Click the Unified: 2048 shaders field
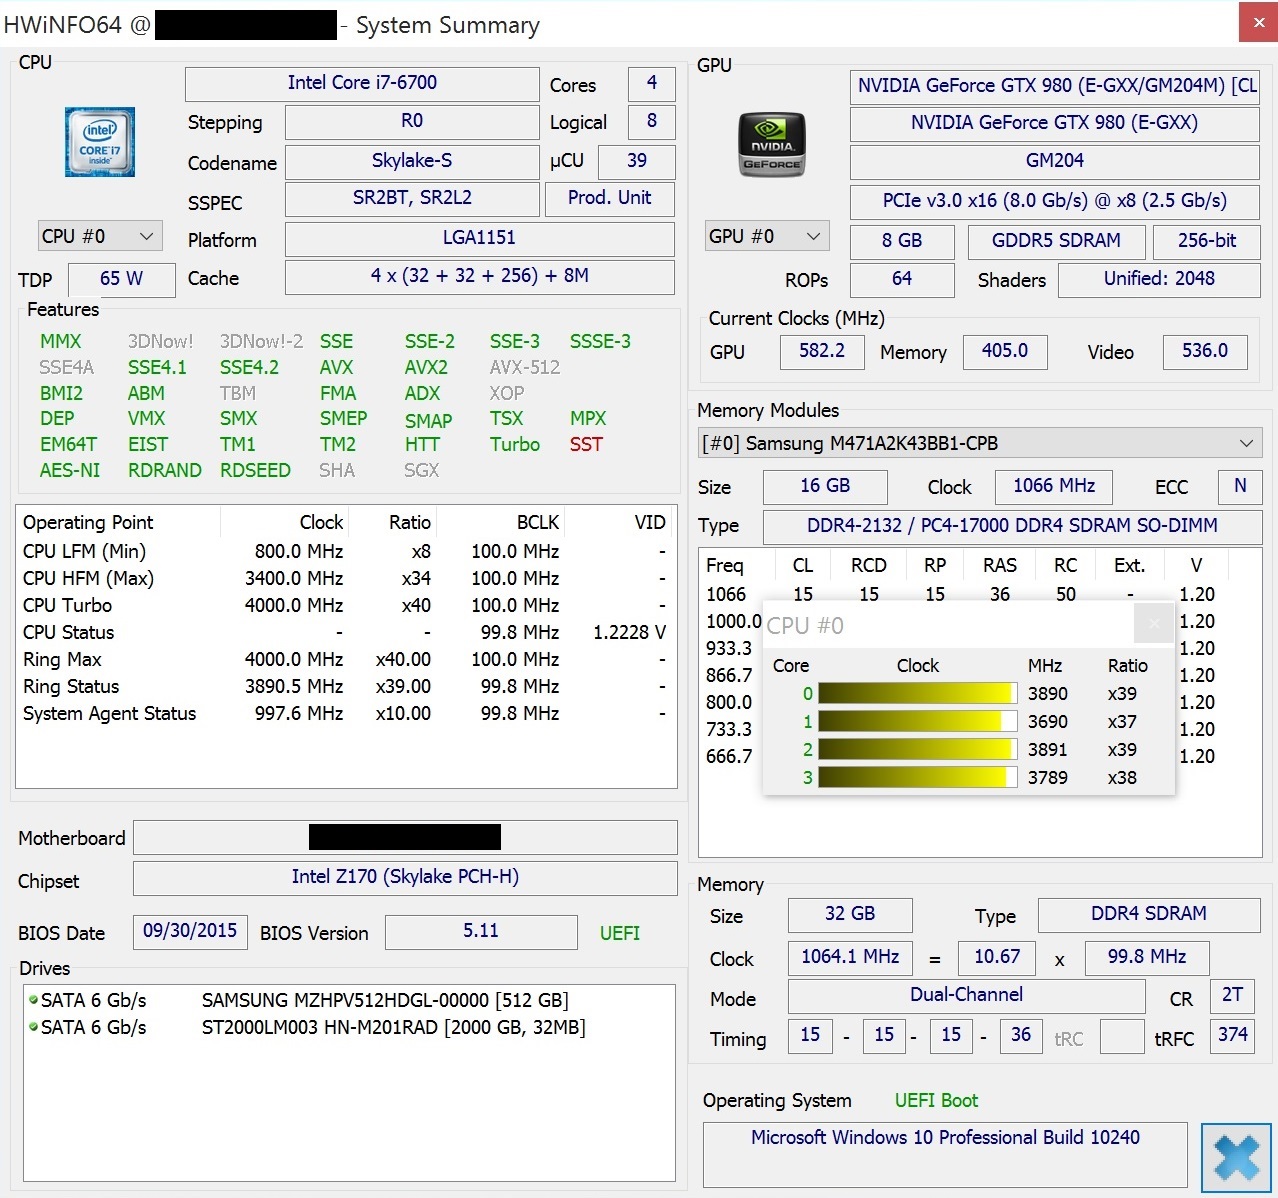 (1159, 280)
